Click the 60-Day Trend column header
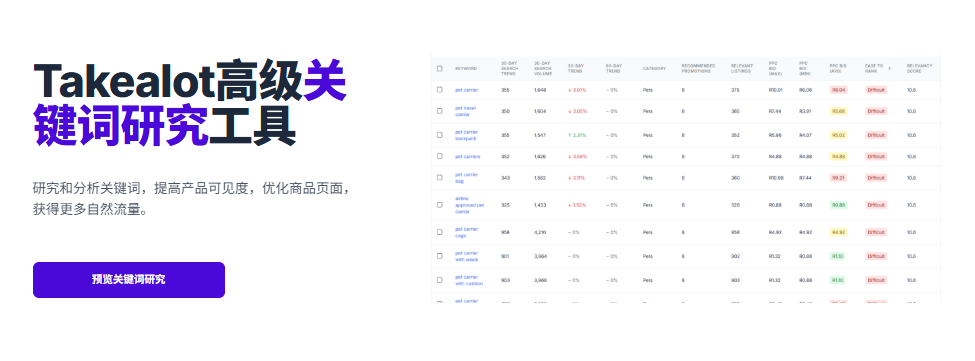The width and height of the screenshot is (975, 361). coord(613,68)
